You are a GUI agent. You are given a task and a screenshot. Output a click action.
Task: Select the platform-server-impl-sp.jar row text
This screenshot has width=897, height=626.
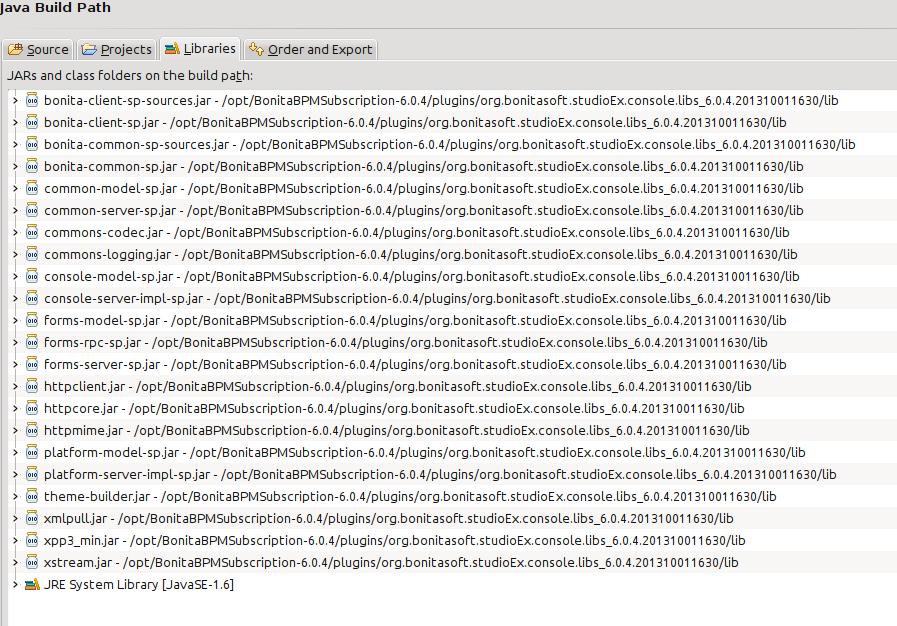[x=440, y=474]
